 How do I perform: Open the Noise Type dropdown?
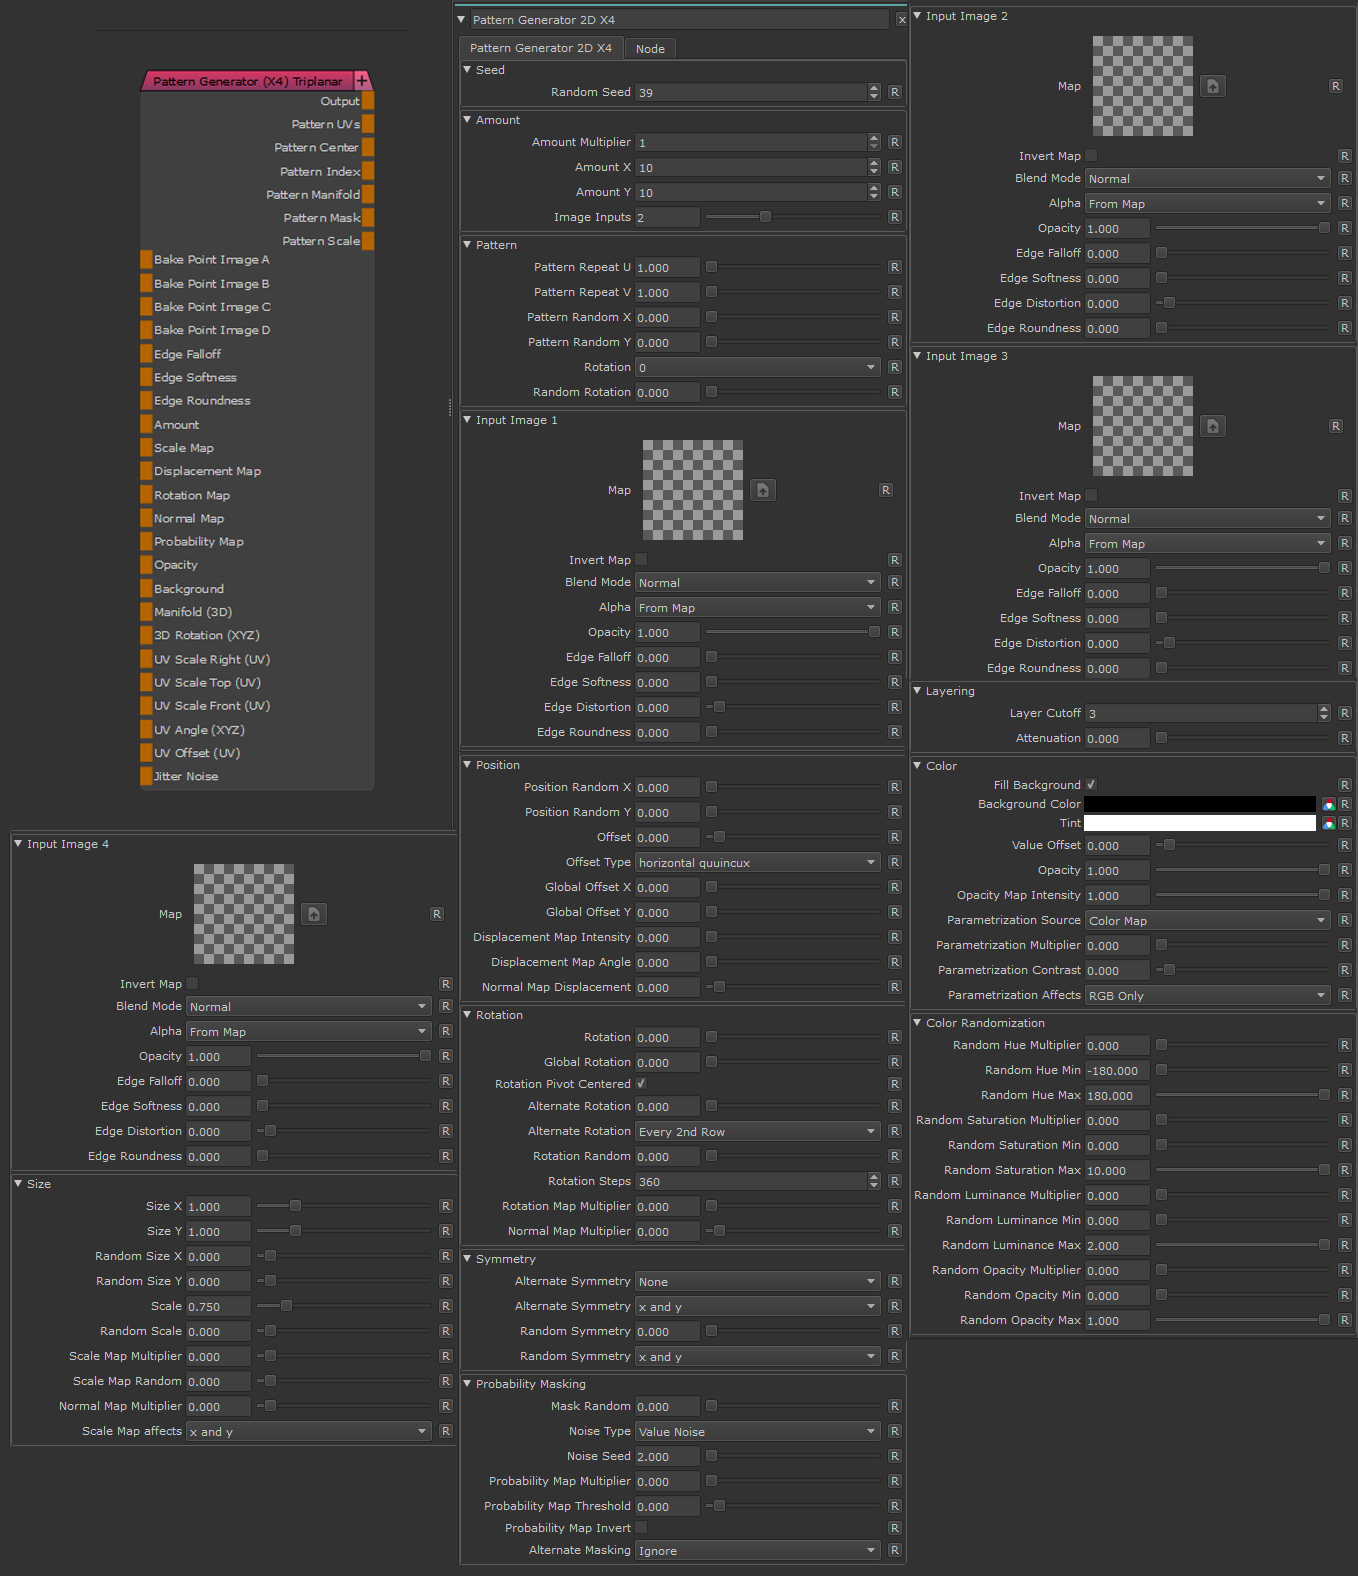(x=757, y=1432)
